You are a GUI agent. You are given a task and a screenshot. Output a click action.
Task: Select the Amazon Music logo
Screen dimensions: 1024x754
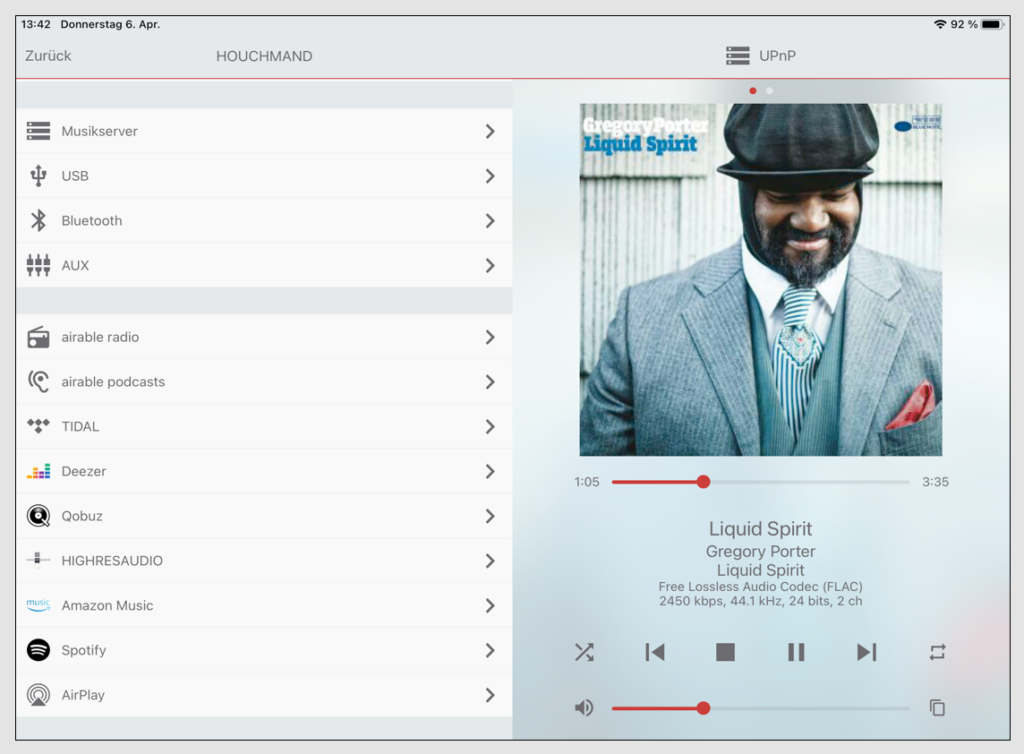coord(39,605)
